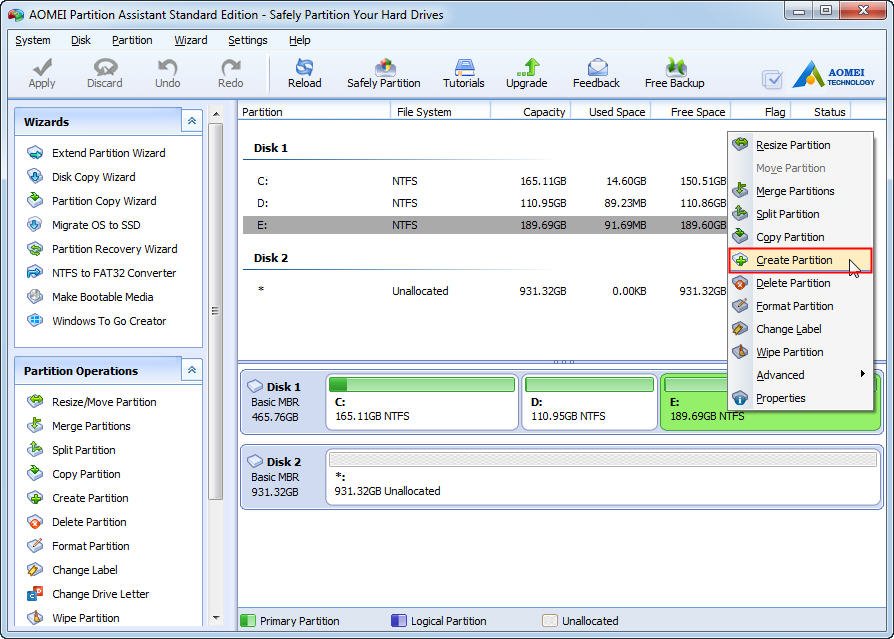Image resolution: width=894 pixels, height=639 pixels.
Task: Select Create Partition in the sidebar operations
Action: pos(78,498)
